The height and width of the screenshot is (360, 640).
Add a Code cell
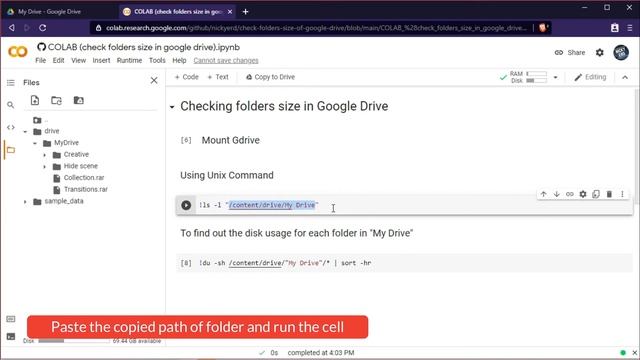coord(187,77)
